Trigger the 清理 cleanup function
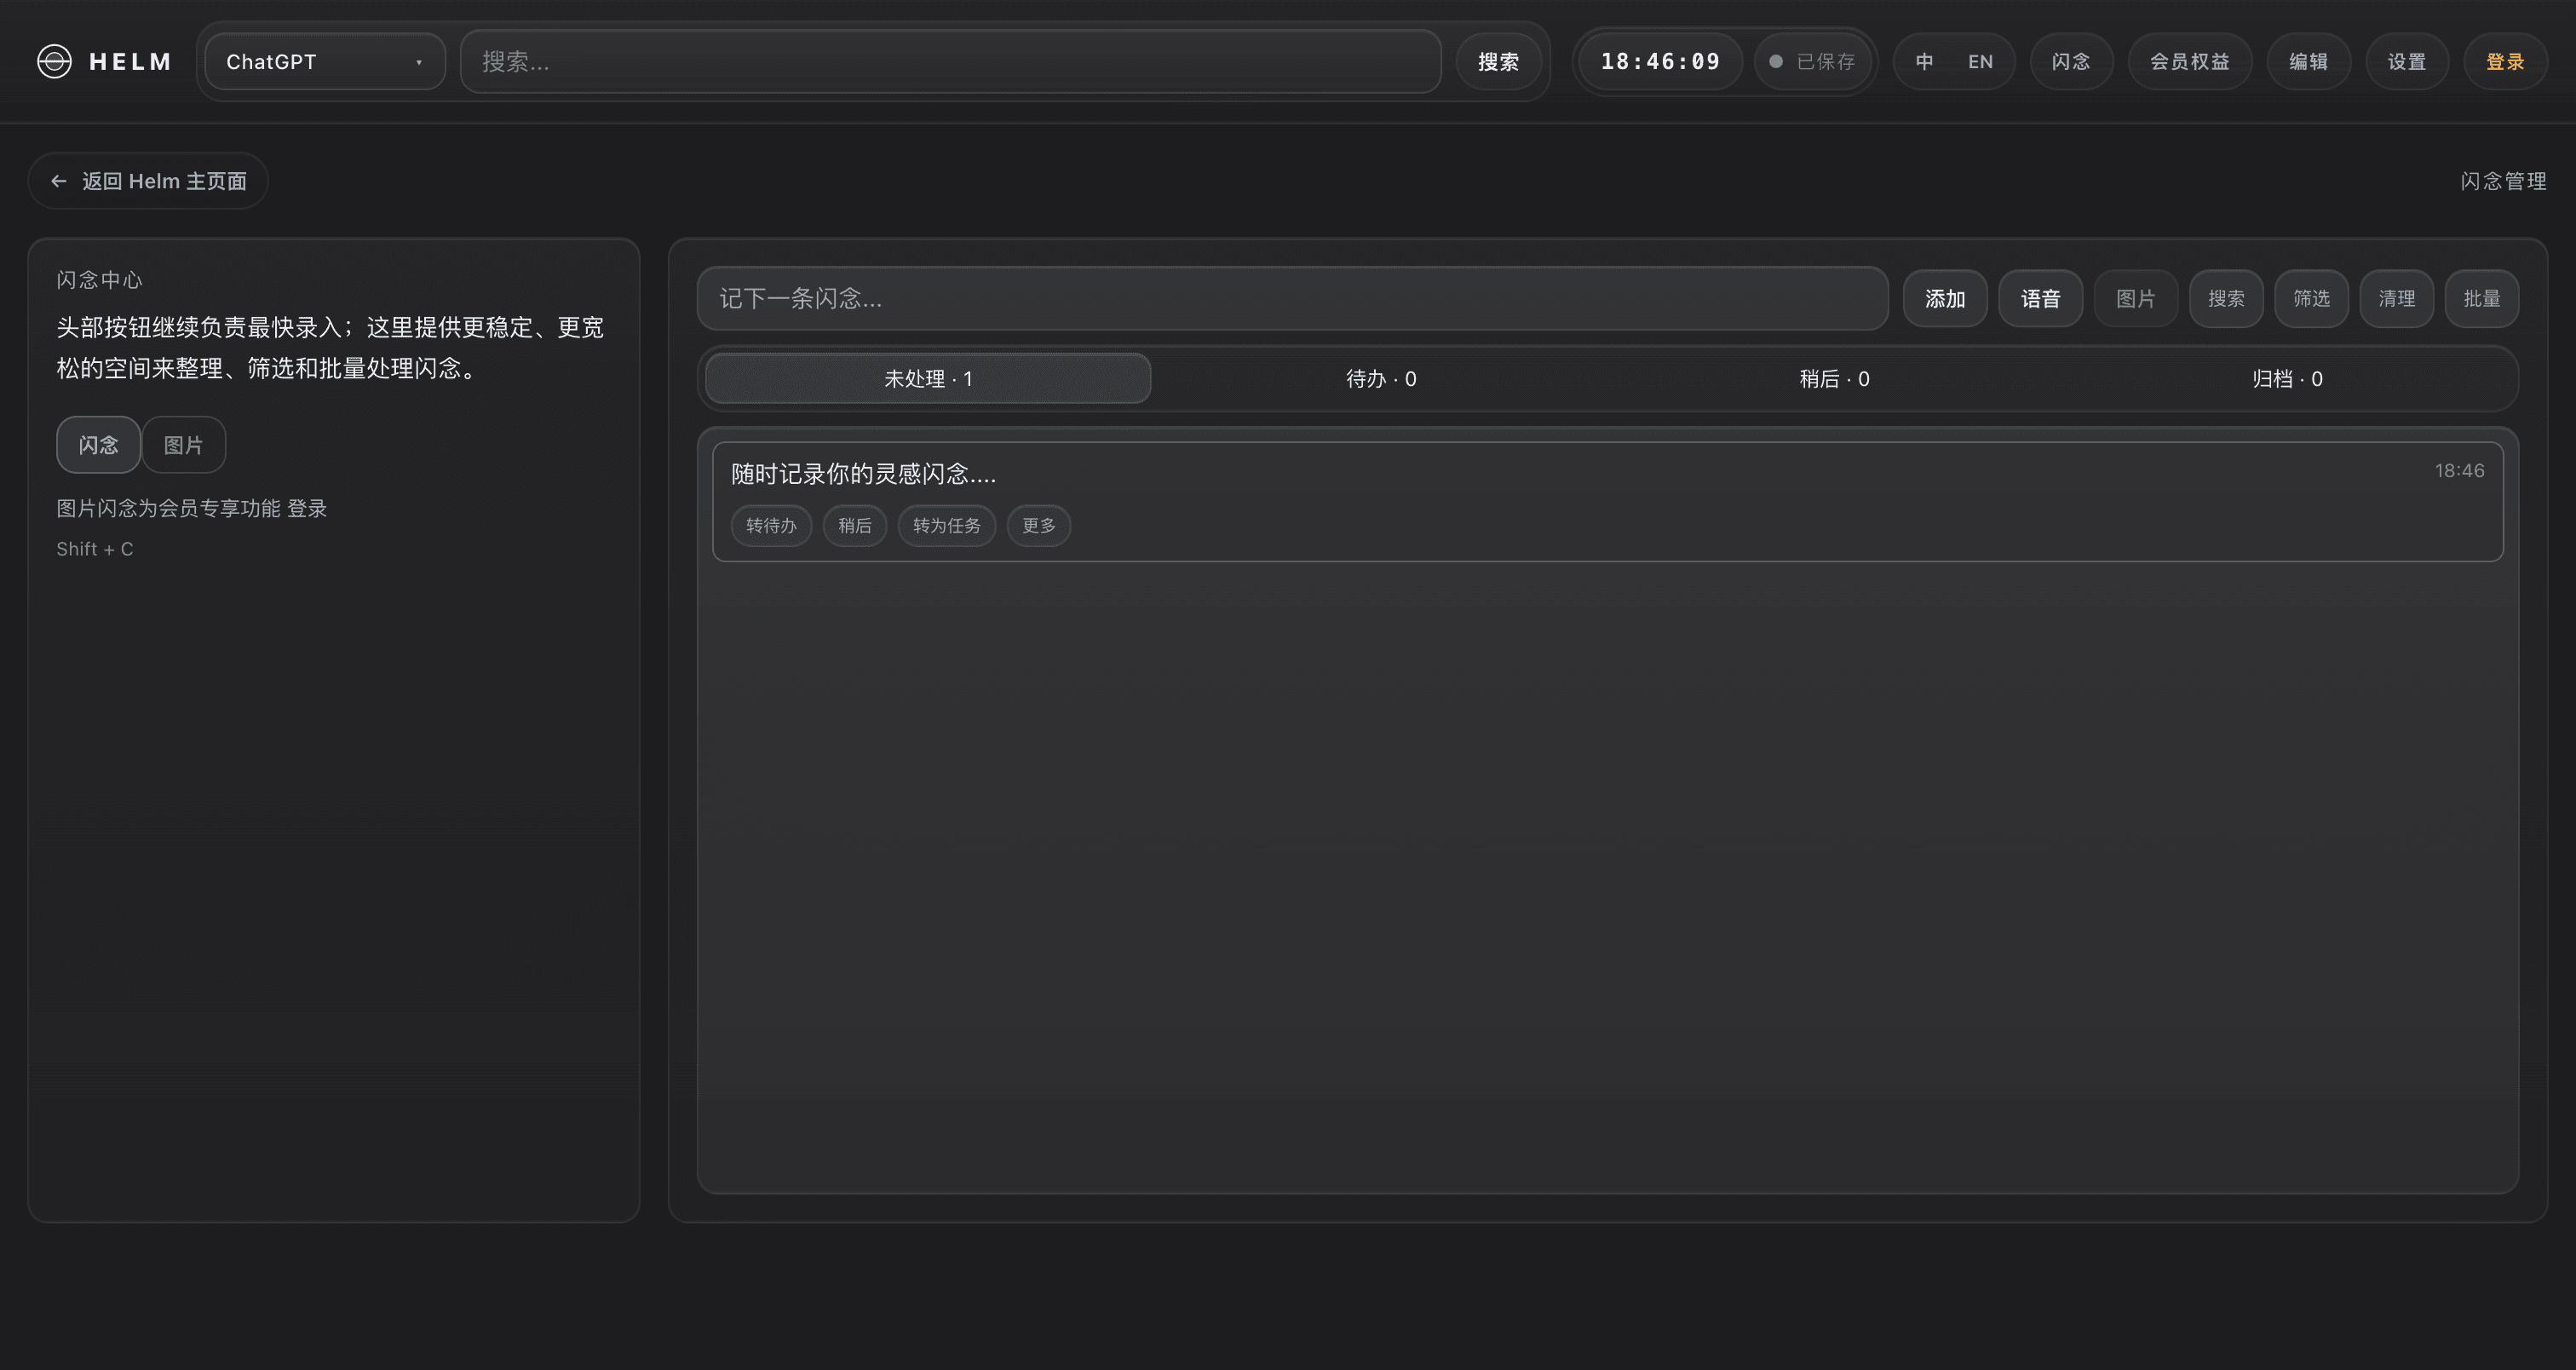Image resolution: width=2576 pixels, height=1370 pixels. pyautogui.click(x=2396, y=298)
